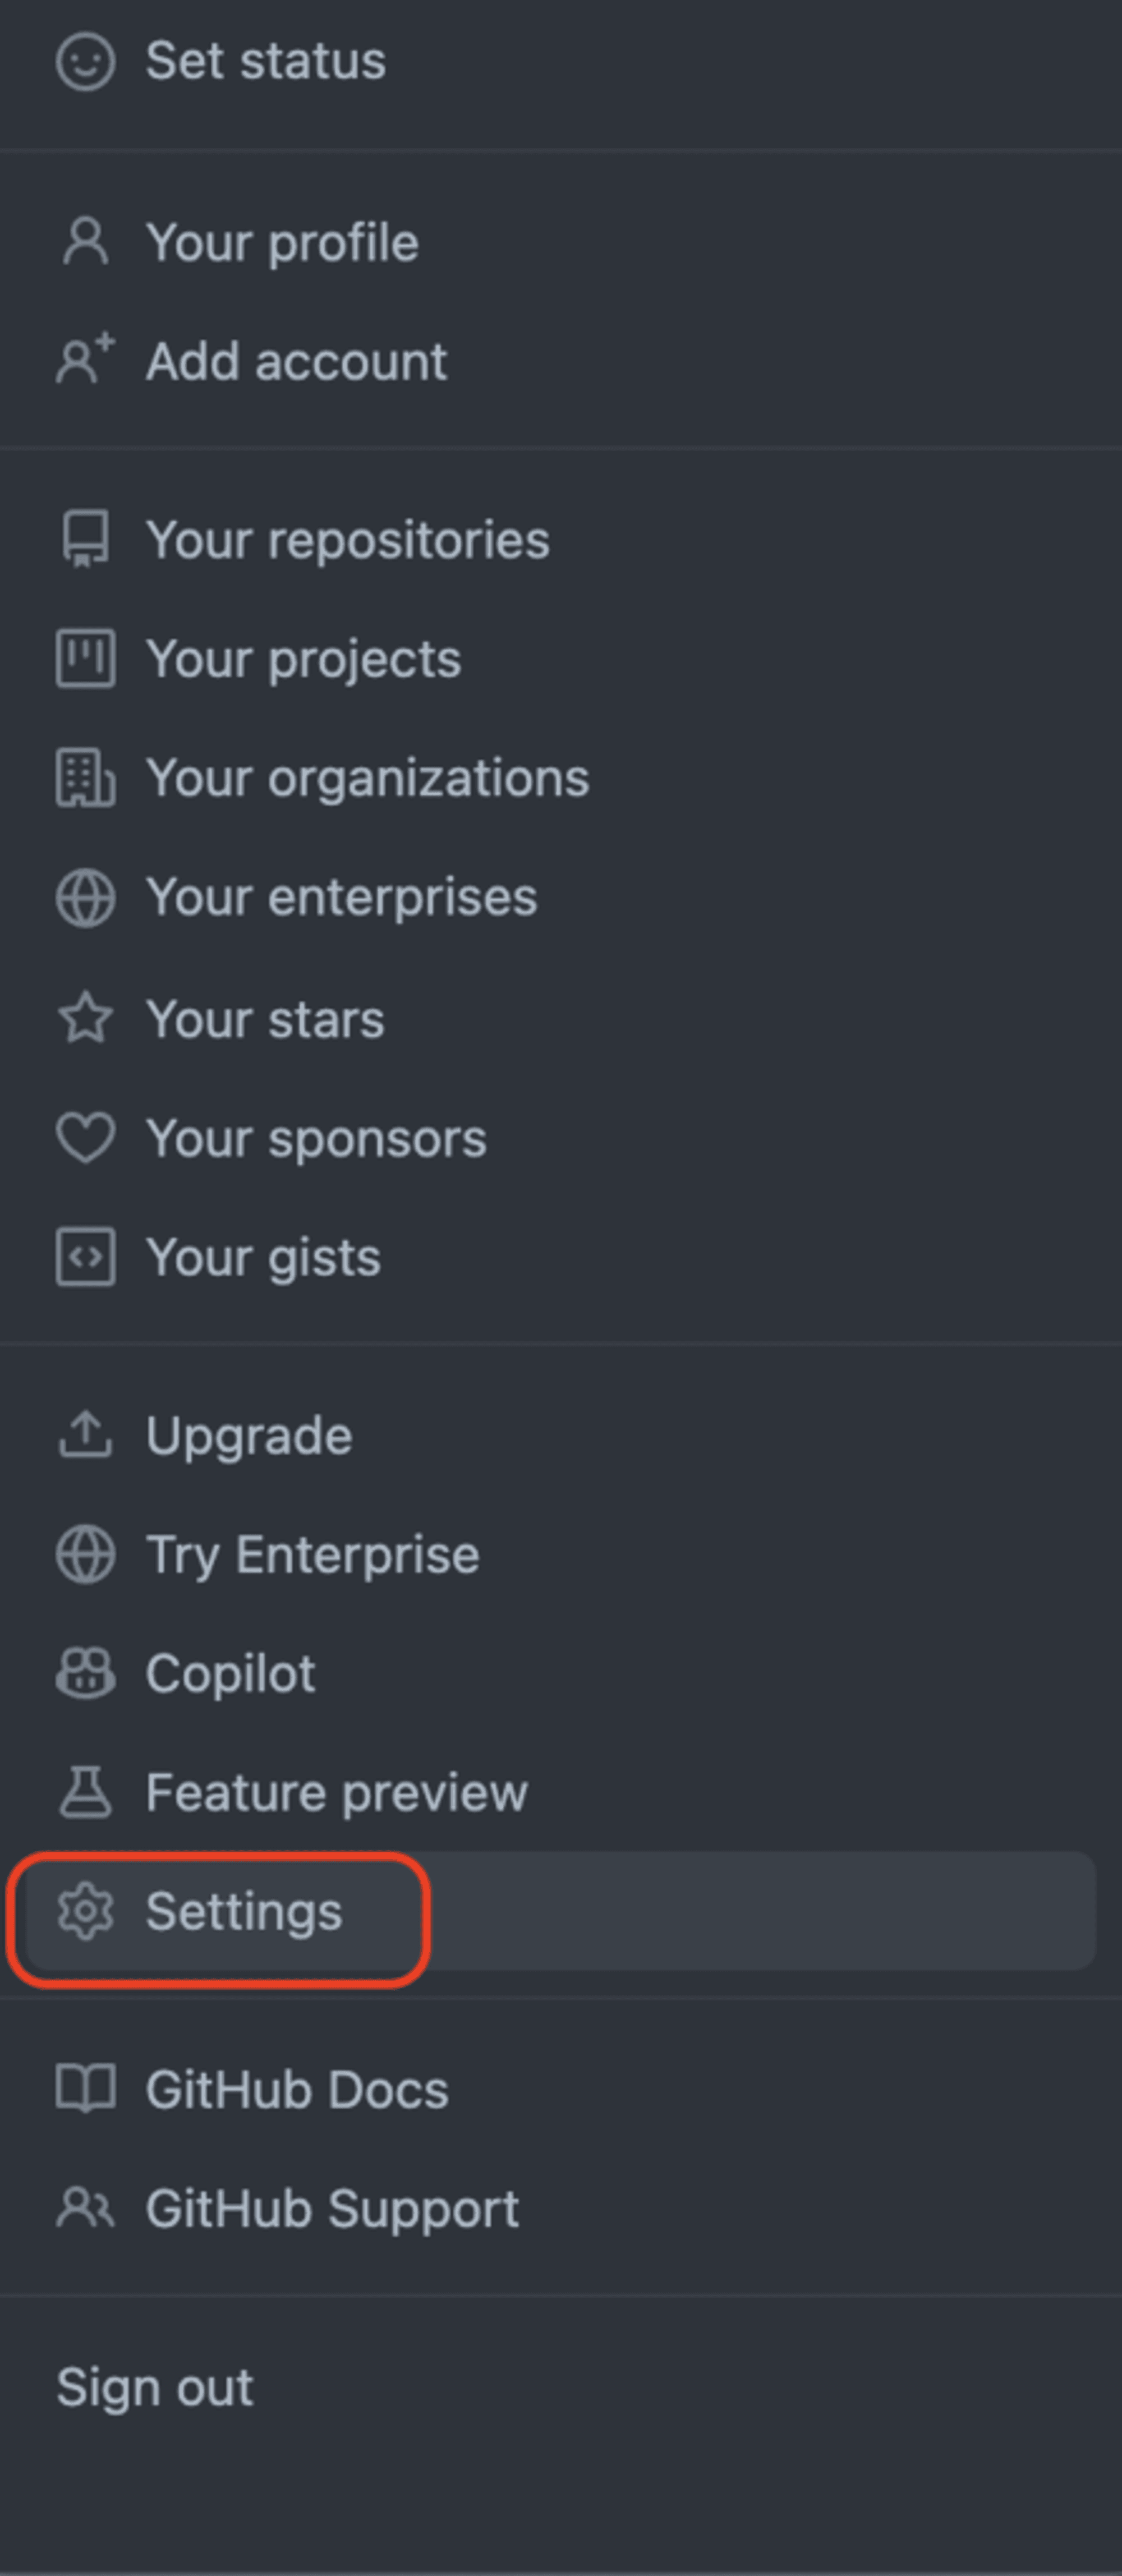Screen dimensions: 1122x2576
Task: Select the Upgrade menu entry
Action: point(560,1435)
